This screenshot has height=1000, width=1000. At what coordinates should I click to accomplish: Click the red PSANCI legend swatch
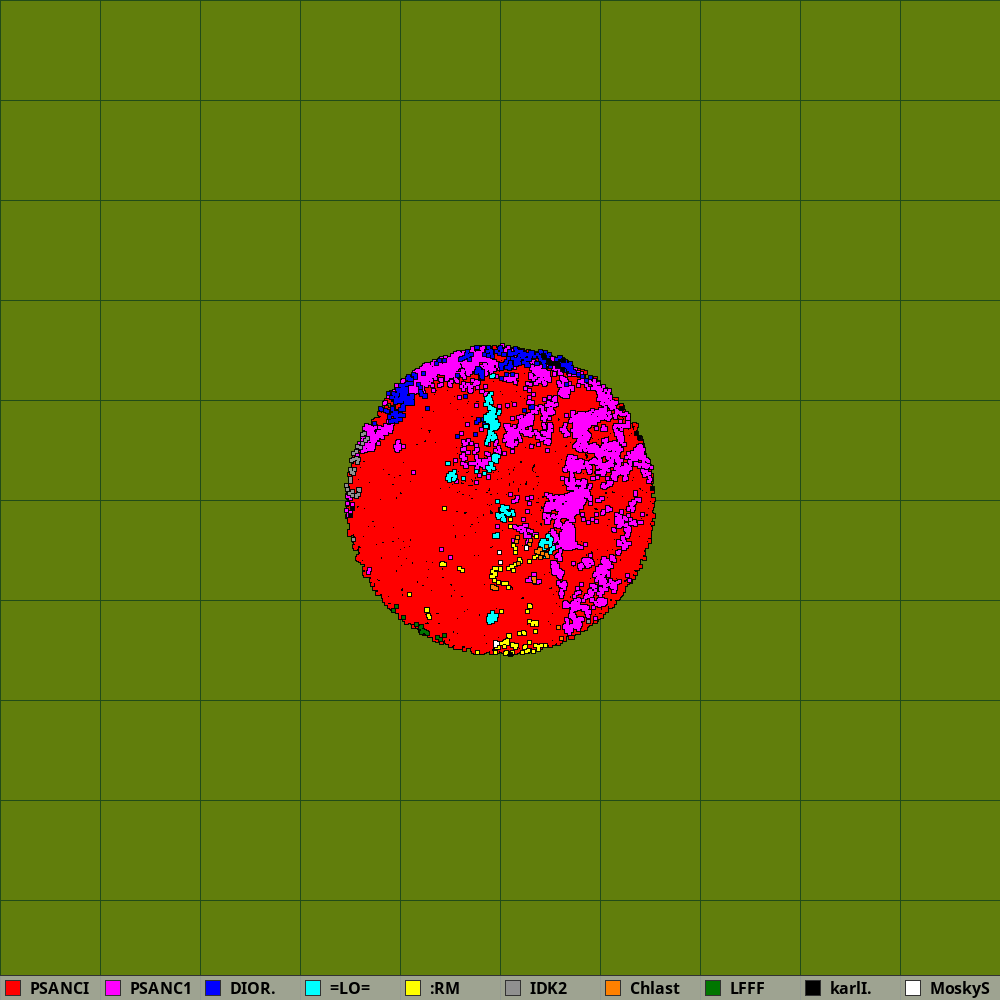pyautogui.click(x=13, y=988)
